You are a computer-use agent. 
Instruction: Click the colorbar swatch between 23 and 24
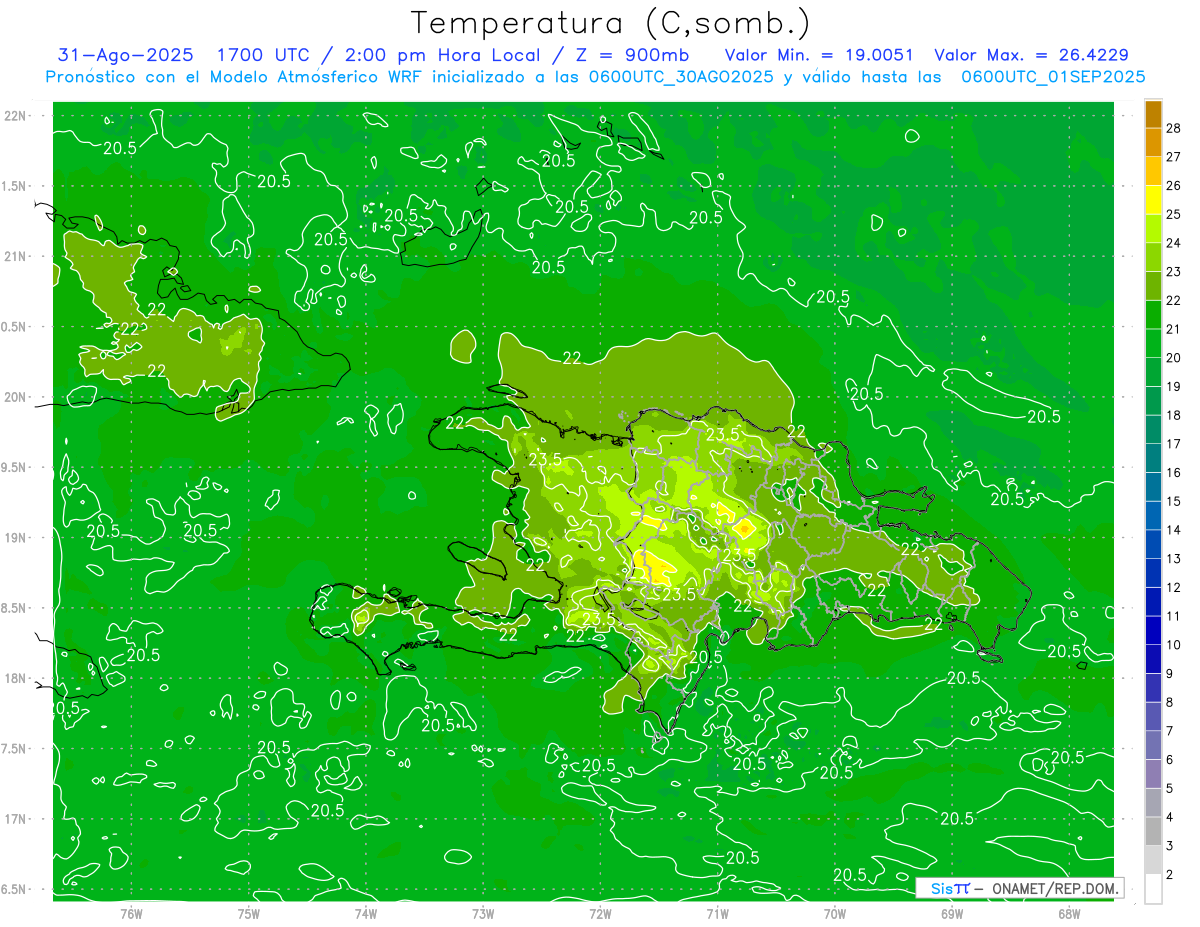pyautogui.click(x=1153, y=257)
